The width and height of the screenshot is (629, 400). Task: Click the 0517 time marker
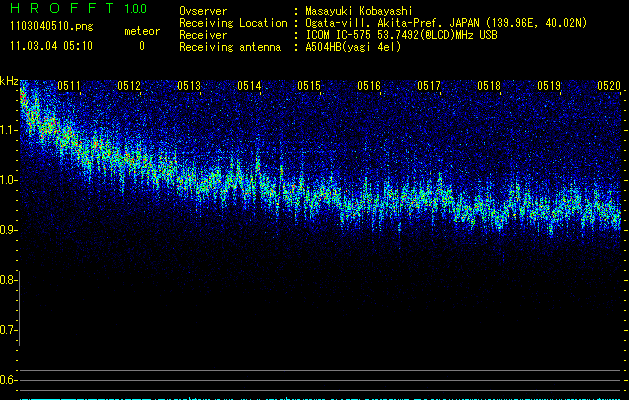[x=428, y=86]
